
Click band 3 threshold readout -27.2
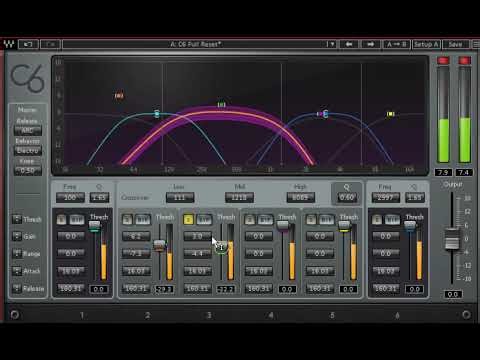(x=226, y=289)
